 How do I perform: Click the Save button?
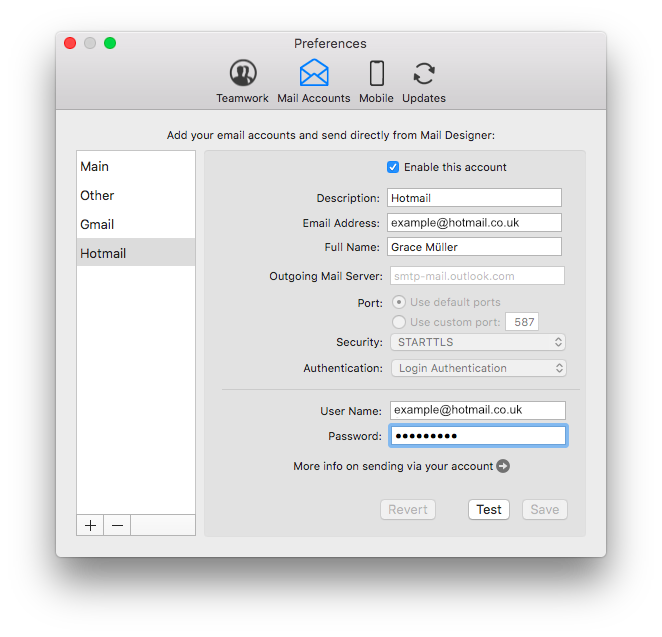(x=544, y=510)
